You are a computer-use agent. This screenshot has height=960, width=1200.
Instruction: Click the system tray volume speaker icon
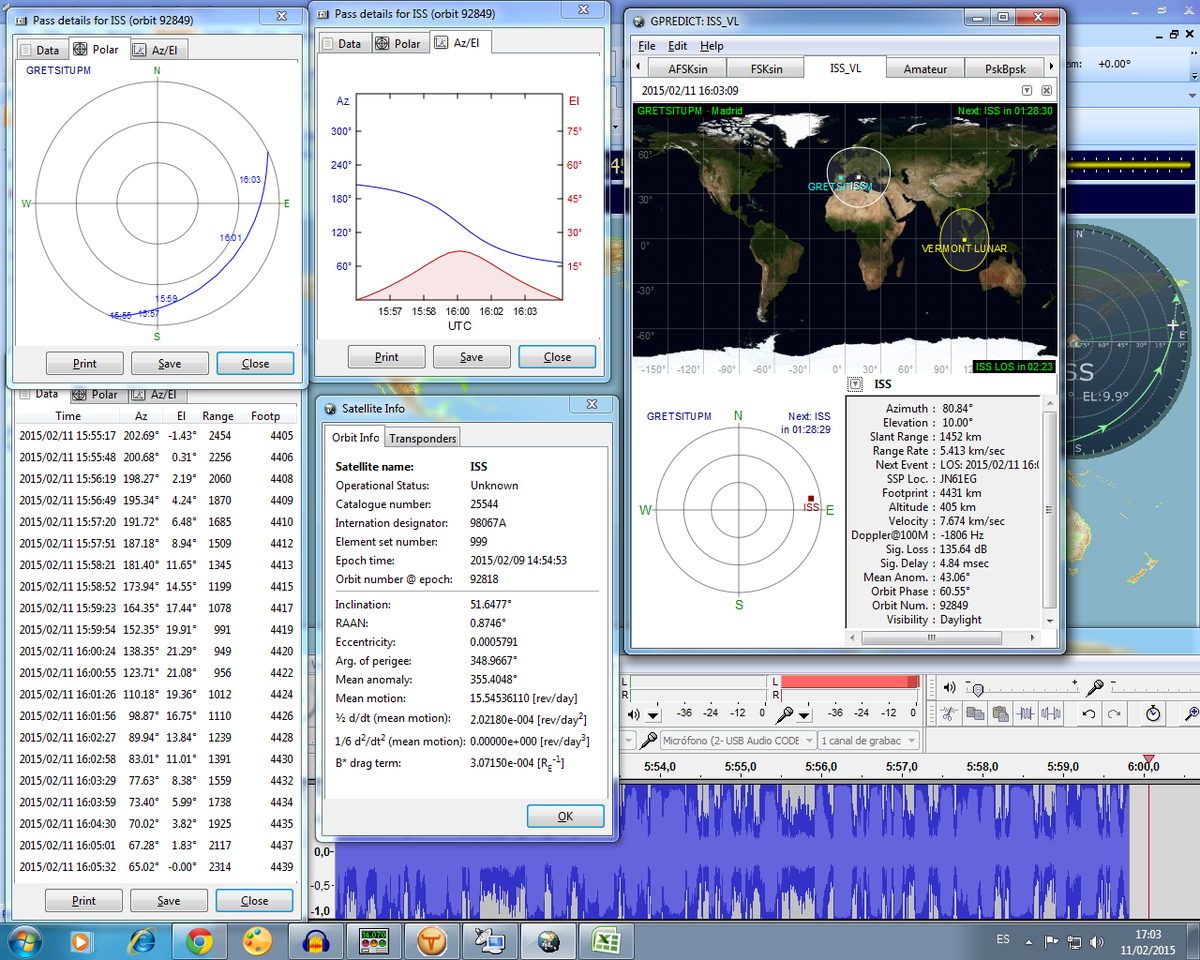1095,942
